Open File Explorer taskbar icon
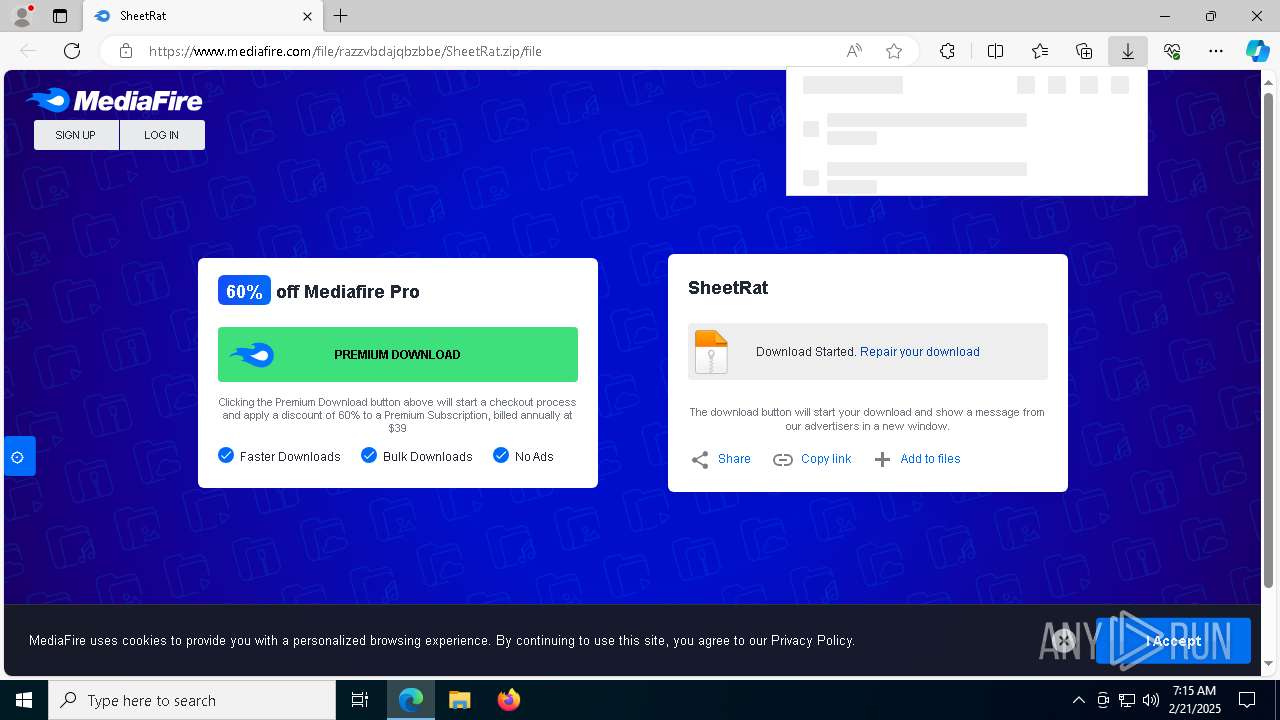Screen dimensions: 1280x720 pos(459,700)
